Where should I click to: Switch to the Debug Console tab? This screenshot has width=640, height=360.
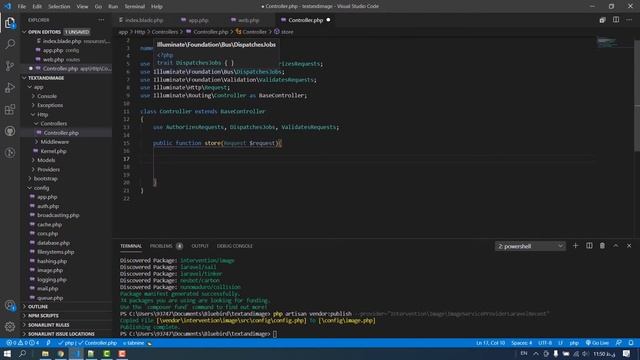point(235,246)
